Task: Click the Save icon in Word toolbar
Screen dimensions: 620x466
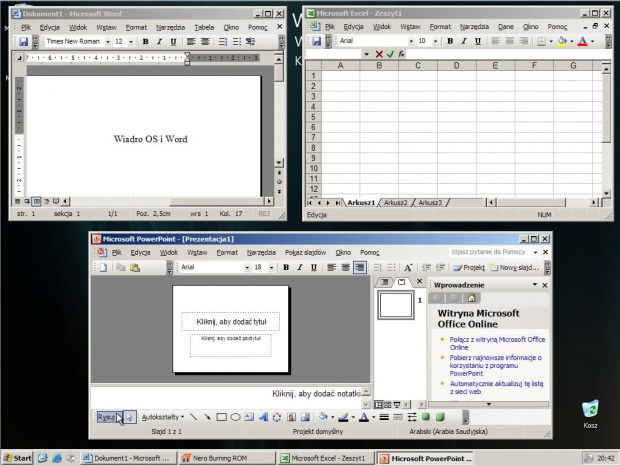Action: (24, 42)
